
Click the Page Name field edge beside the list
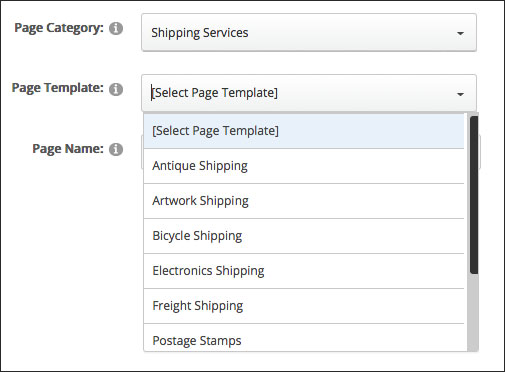click(480, 152)
